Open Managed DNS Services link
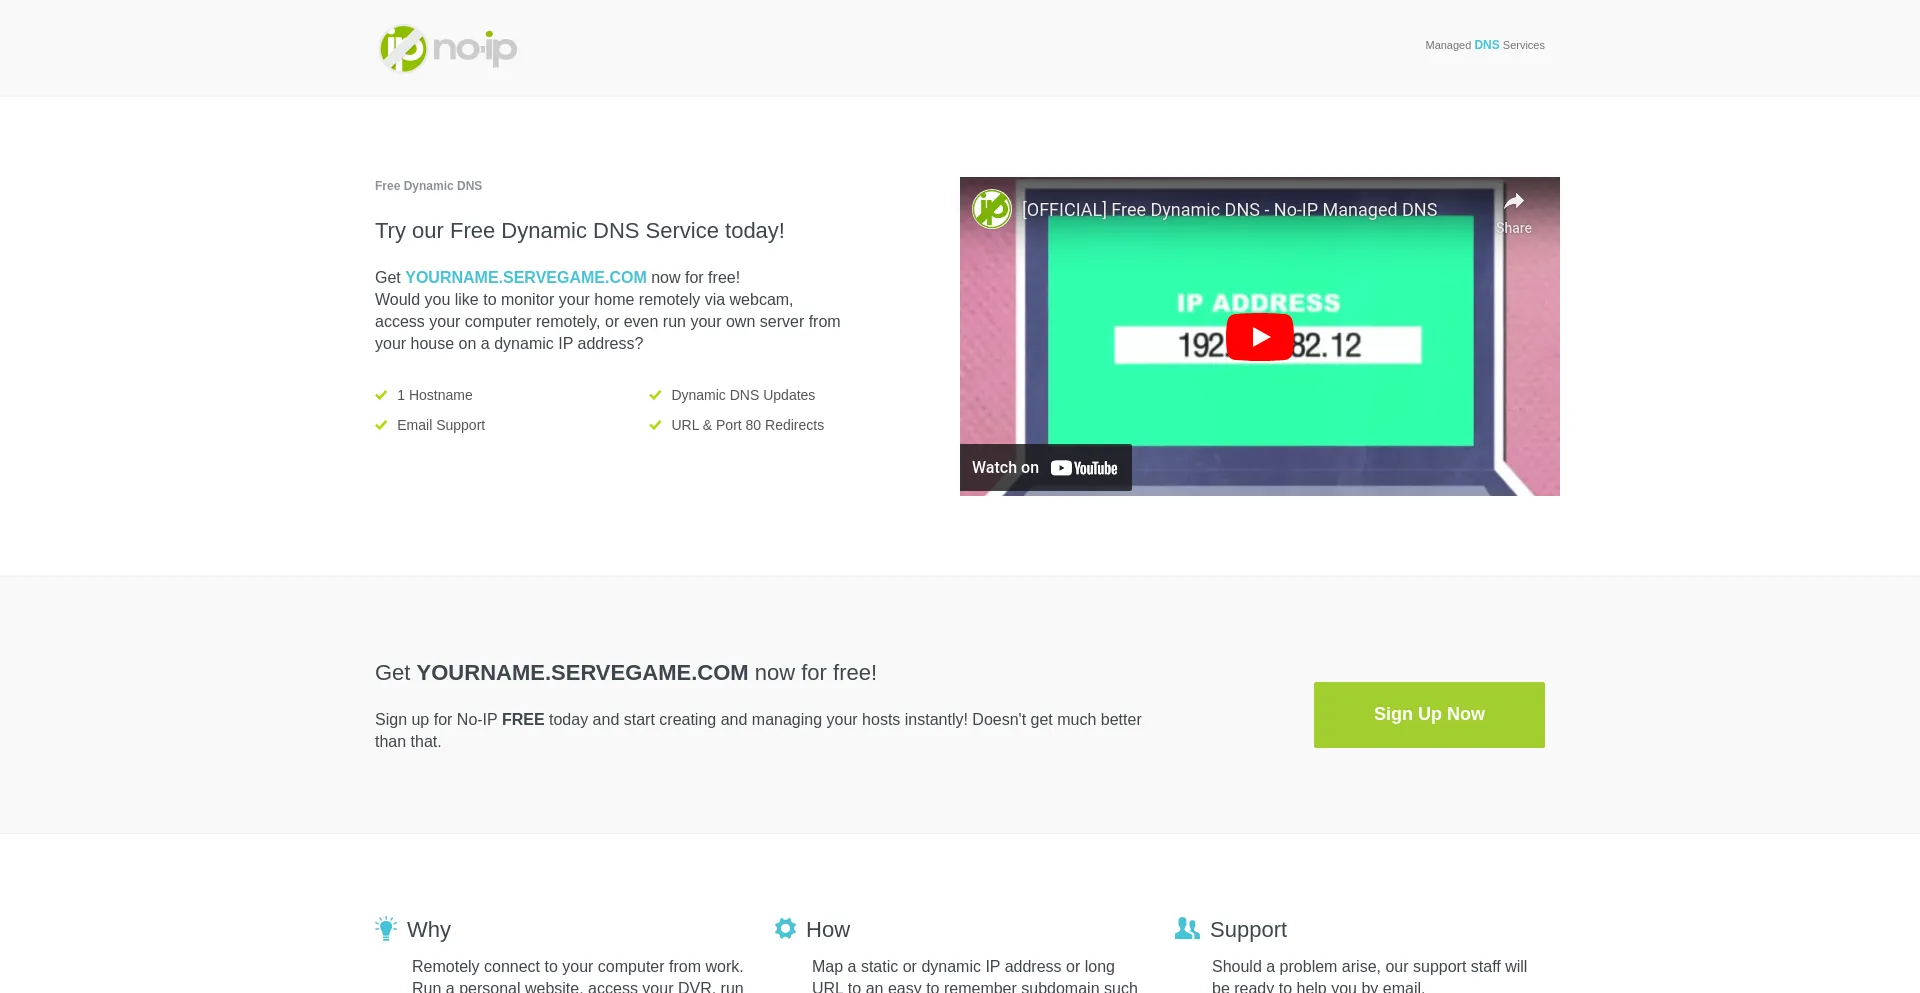The width and height of the screenshot is (1920, 993). coord(1484,45)
